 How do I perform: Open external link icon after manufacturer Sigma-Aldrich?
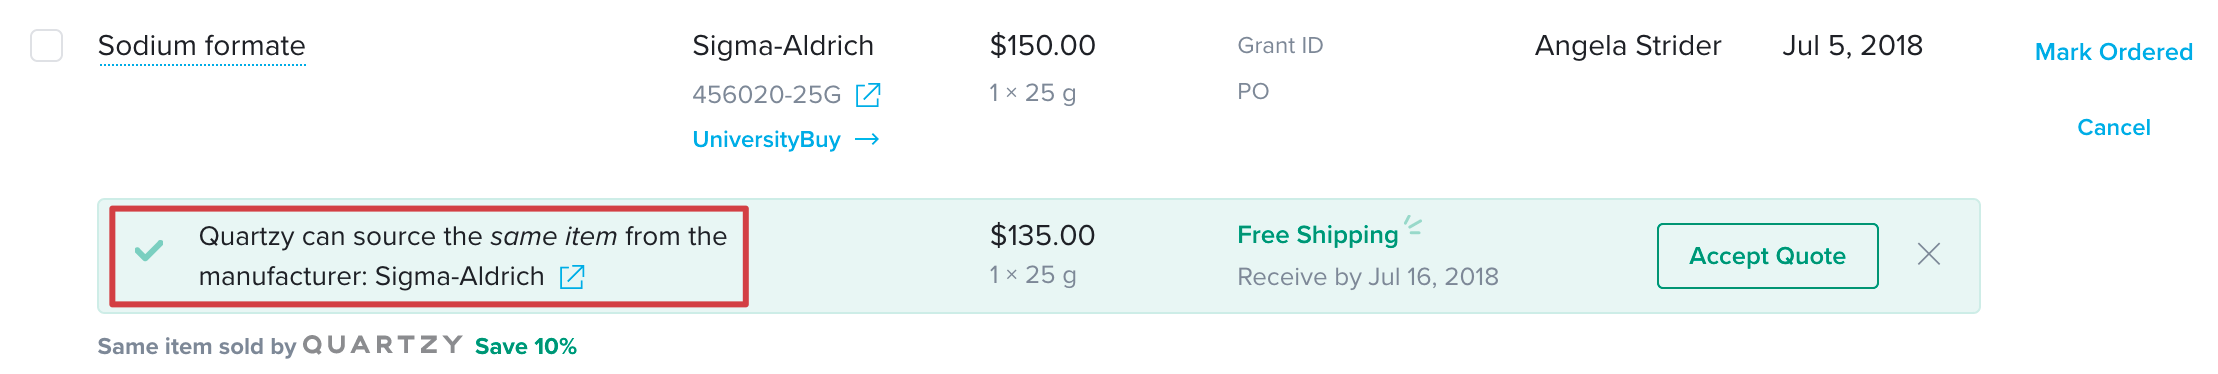pyautogui.click(x=572, y=277)
